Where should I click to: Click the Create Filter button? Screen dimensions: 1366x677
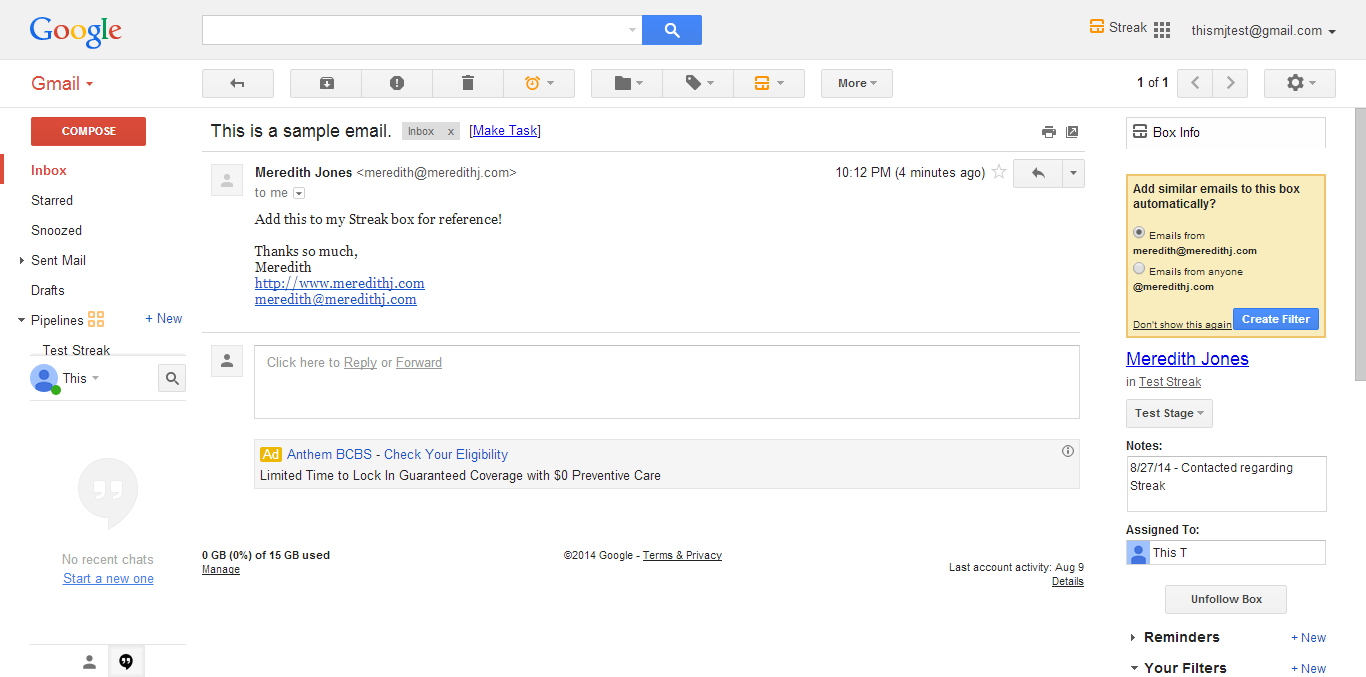[1276, 319]
